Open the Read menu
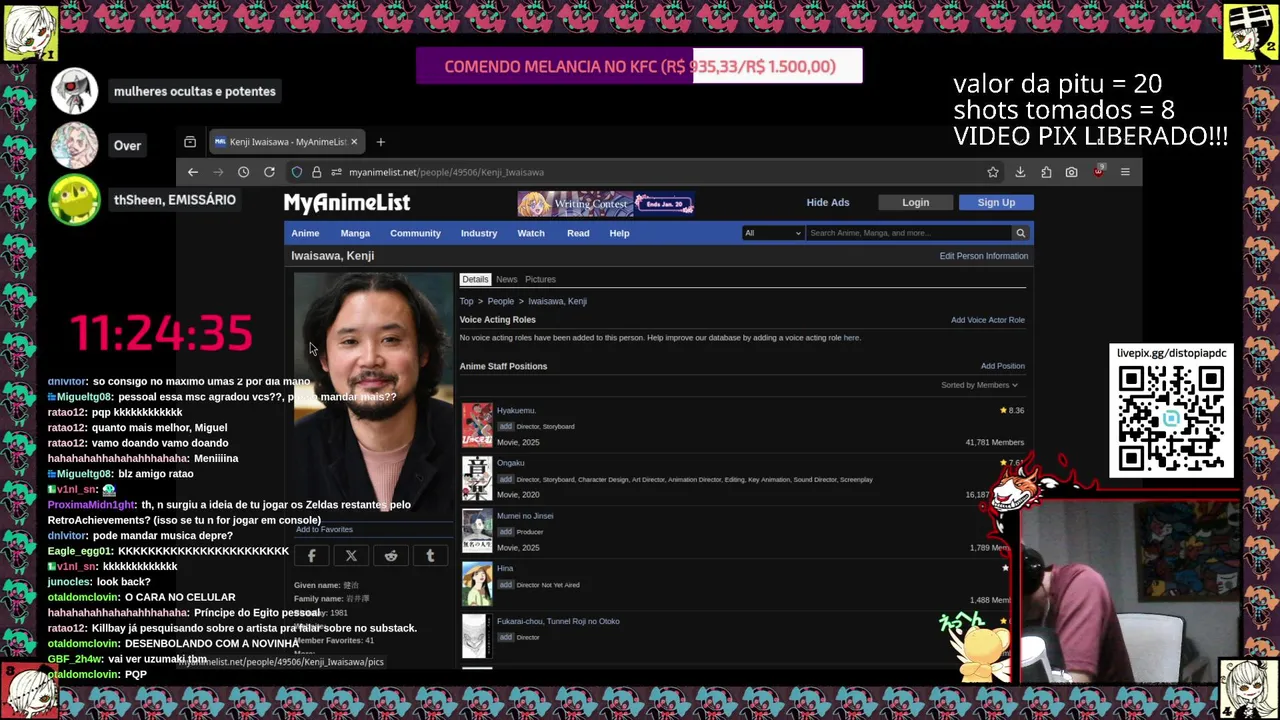 point(578,233)
